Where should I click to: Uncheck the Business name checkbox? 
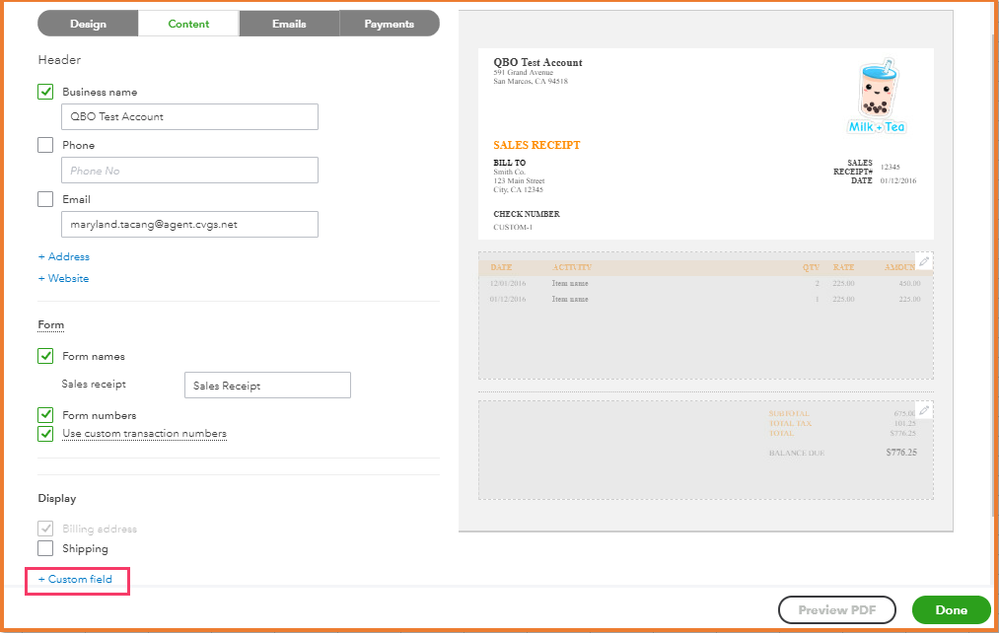(45, 92)
